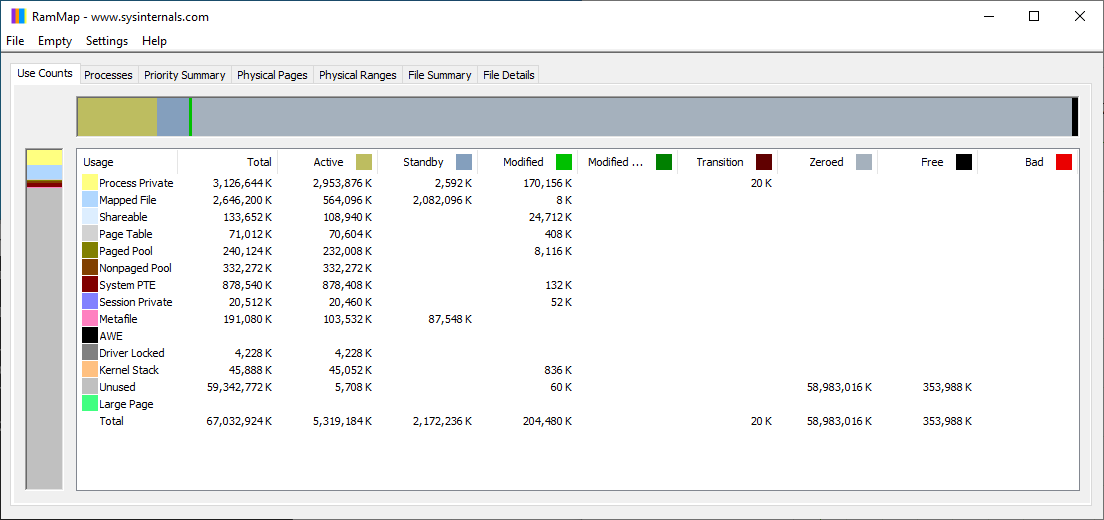Click the Free column black swatch

[x=964, y=163]
